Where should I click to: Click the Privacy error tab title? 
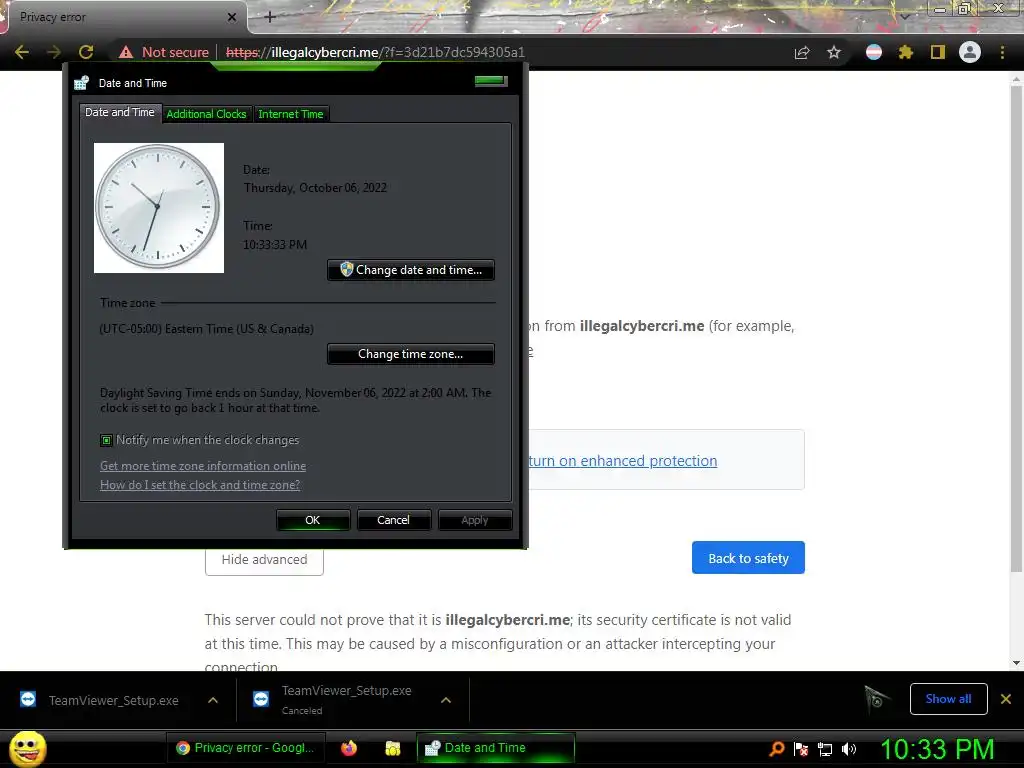pyautogui.click(x=53, y=17)
